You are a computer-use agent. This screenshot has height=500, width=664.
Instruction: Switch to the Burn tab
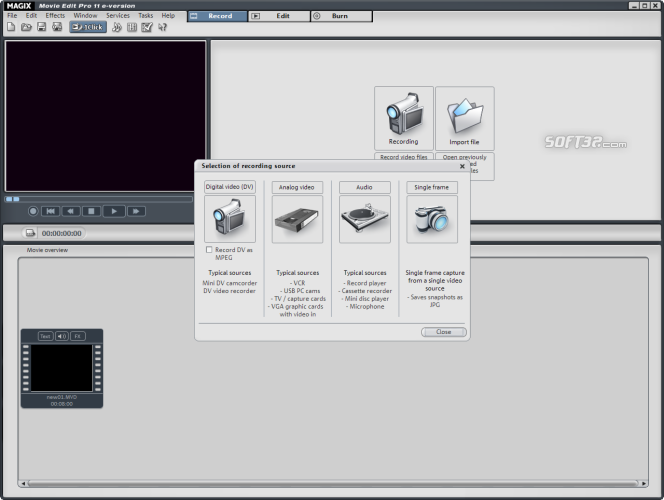tap(342, 16)
